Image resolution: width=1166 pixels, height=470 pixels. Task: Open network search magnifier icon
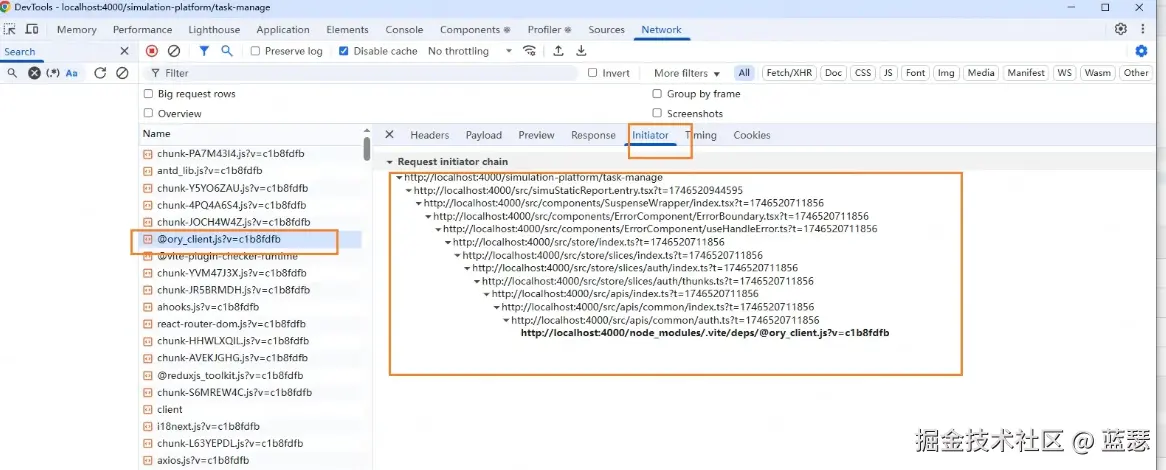coord(227,51)
